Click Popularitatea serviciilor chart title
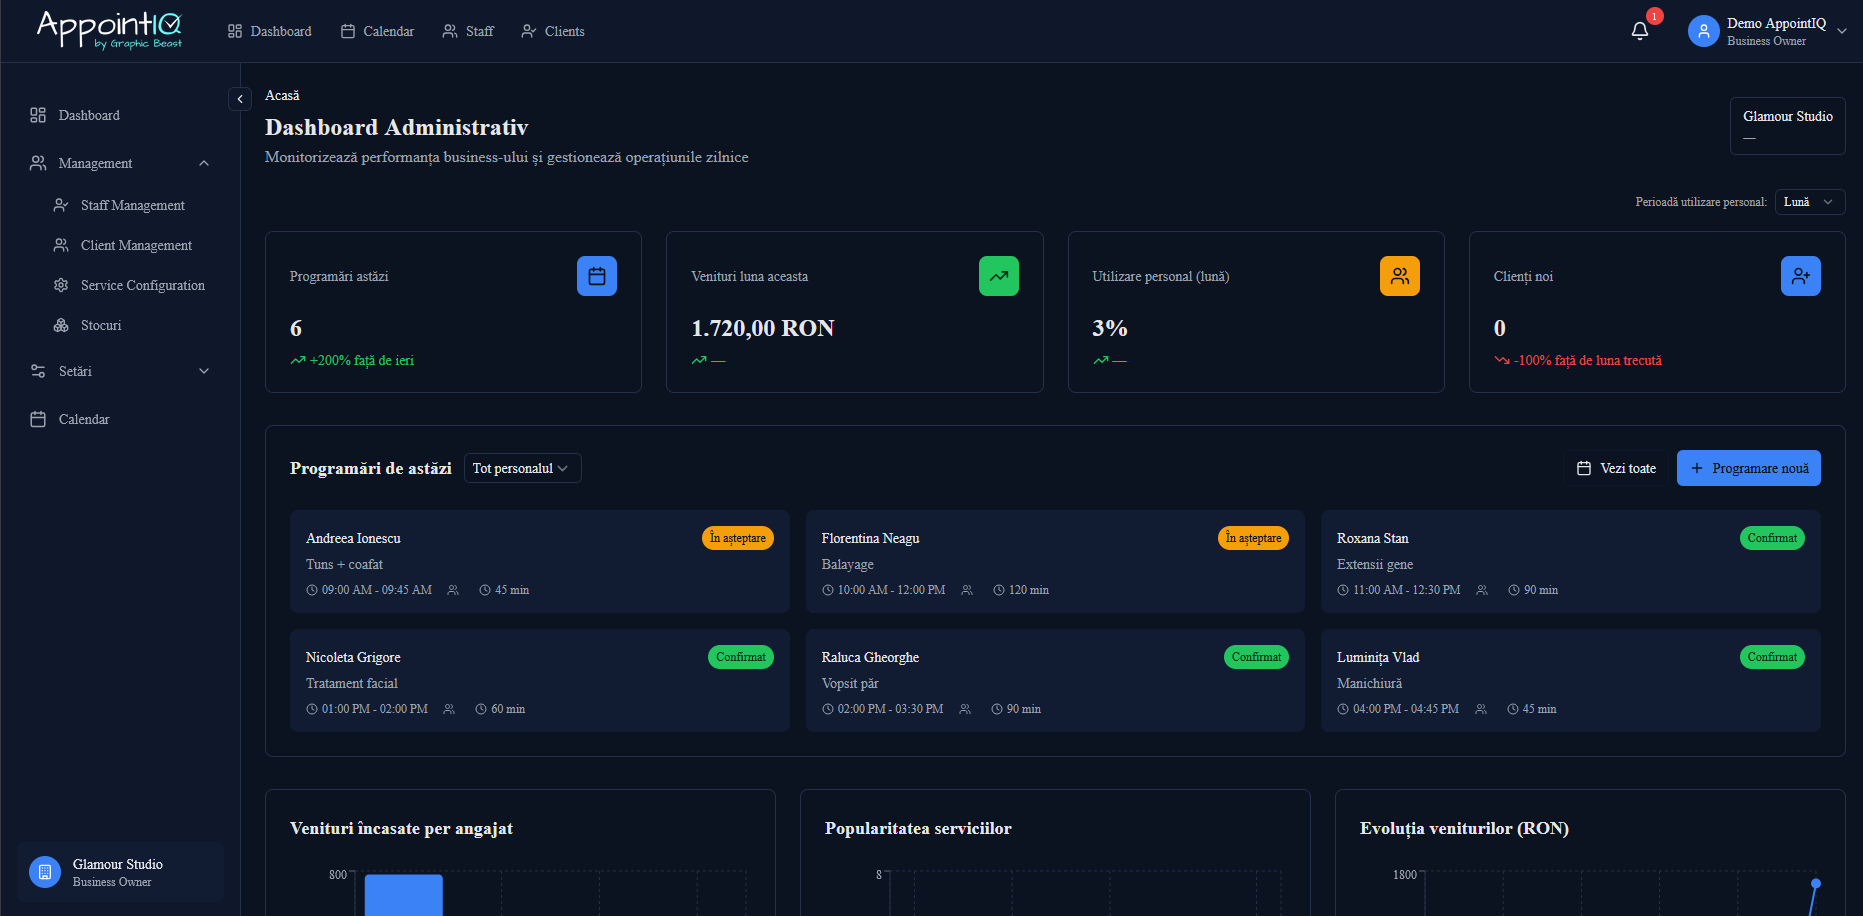1863x916 pixels. click(x=918, y=828)
